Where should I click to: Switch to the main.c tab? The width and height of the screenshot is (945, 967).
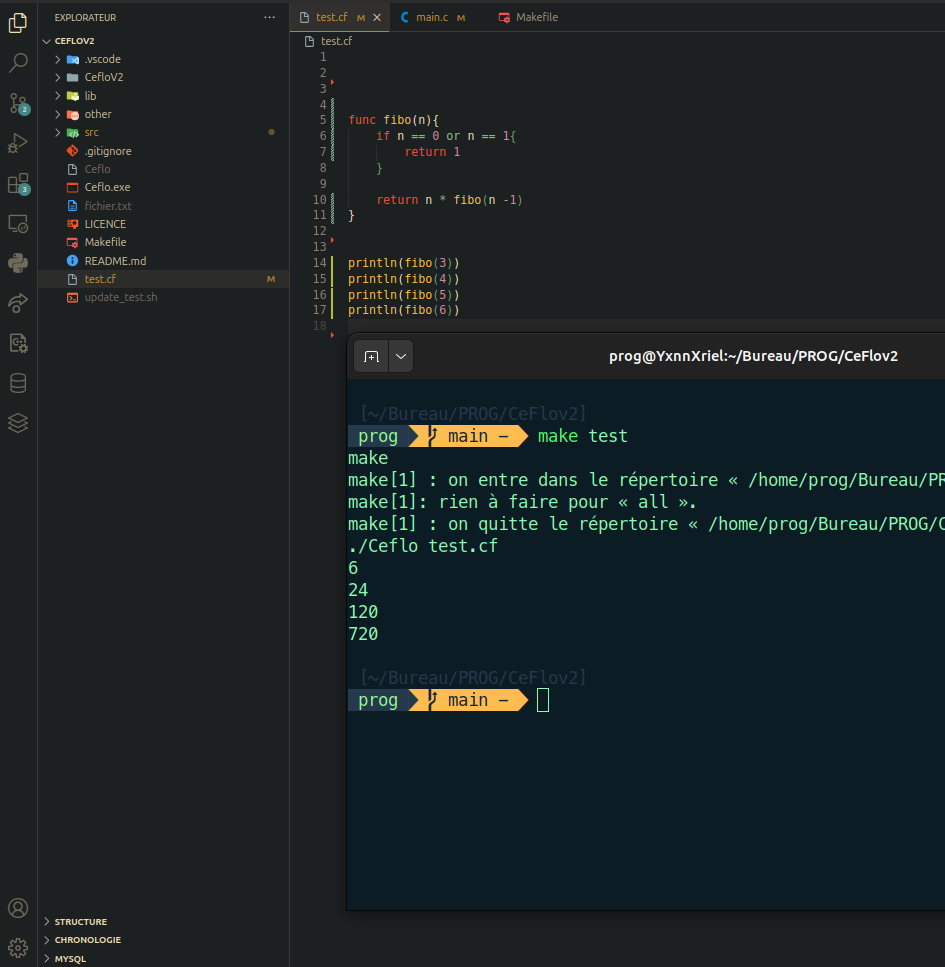point(432,17)
